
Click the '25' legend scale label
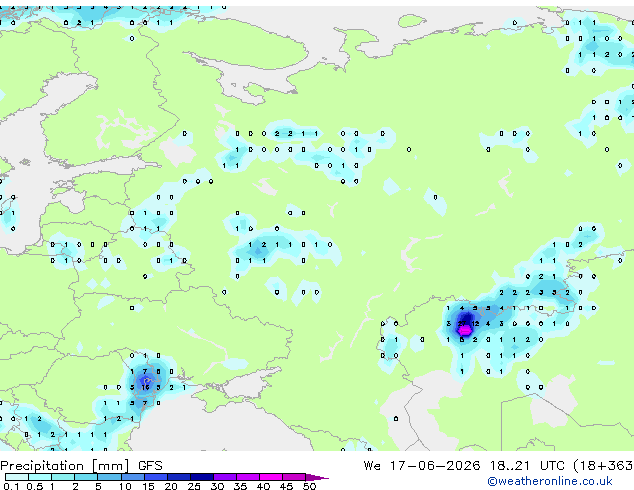(x=194, y=486)
